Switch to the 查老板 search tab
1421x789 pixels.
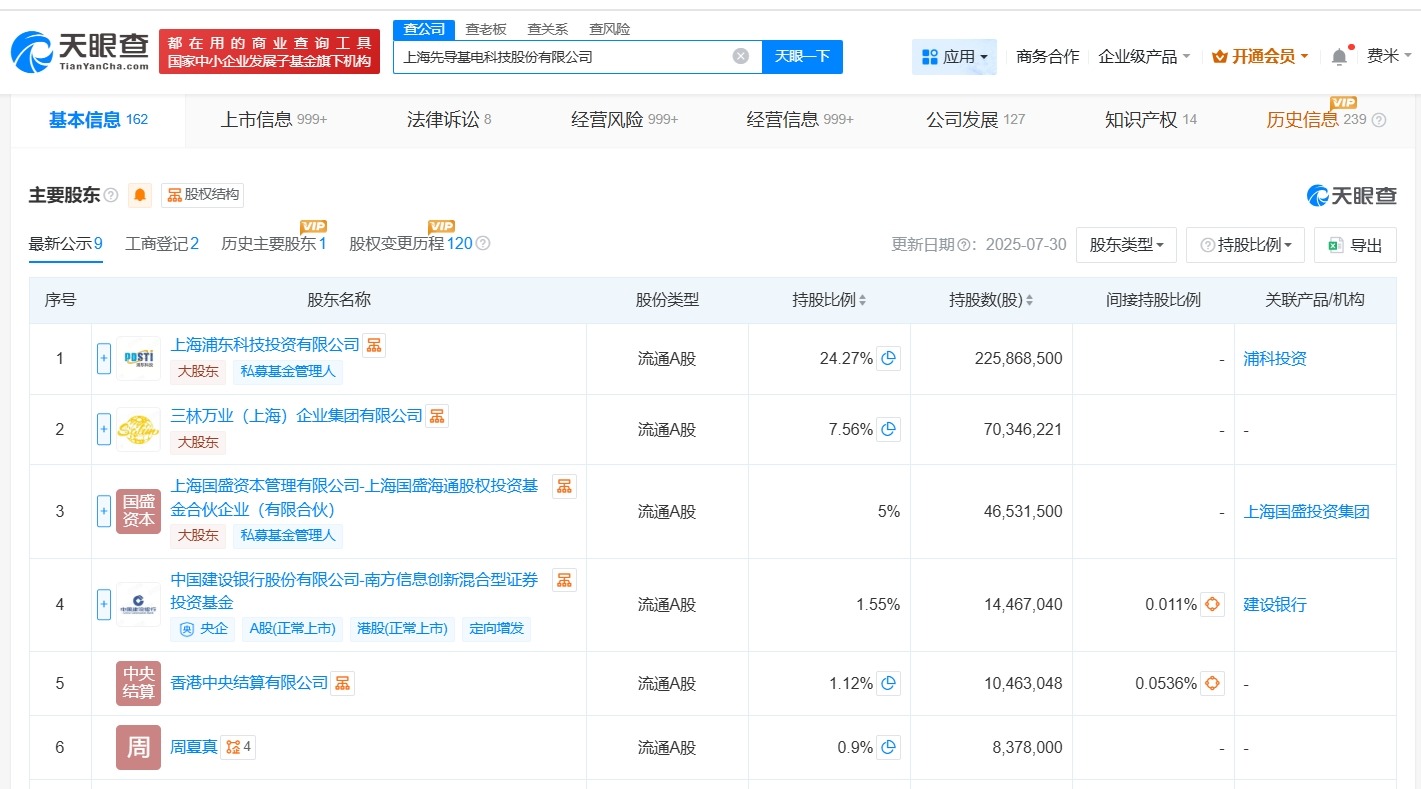(485, 28)
